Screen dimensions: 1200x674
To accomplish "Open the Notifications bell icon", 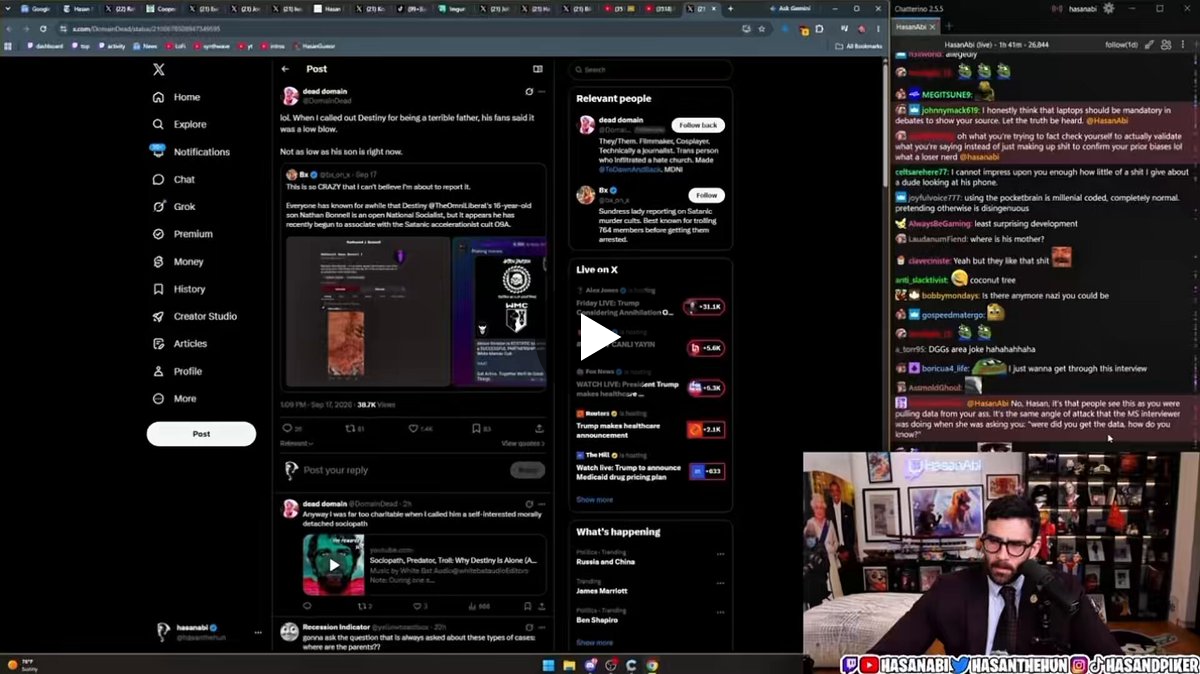I will (x=158, y=151).
